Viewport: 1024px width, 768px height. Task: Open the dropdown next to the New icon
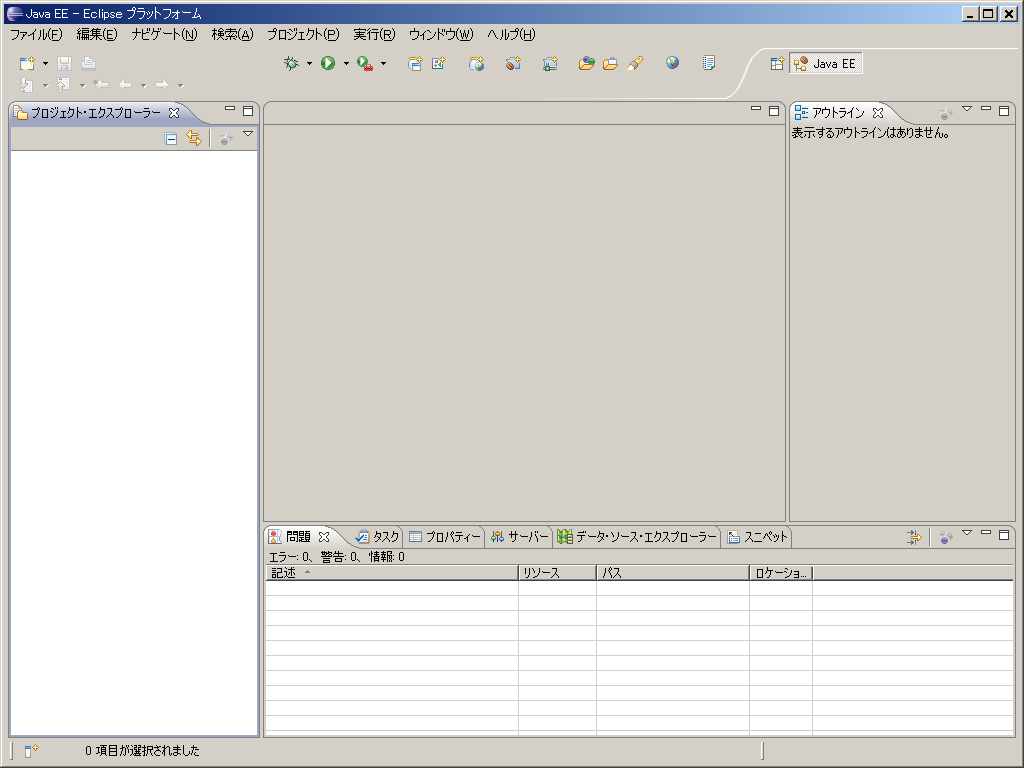(45, 63)
